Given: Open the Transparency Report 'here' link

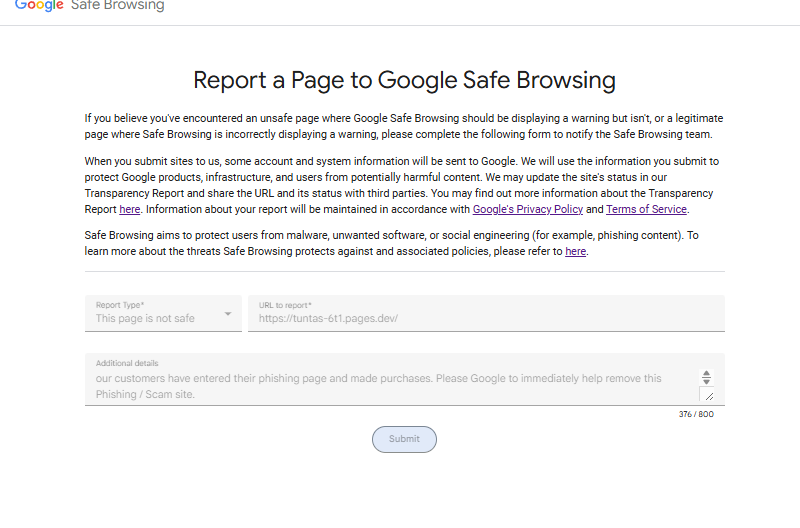Looking at the screenshot, I should click(130, 209).
